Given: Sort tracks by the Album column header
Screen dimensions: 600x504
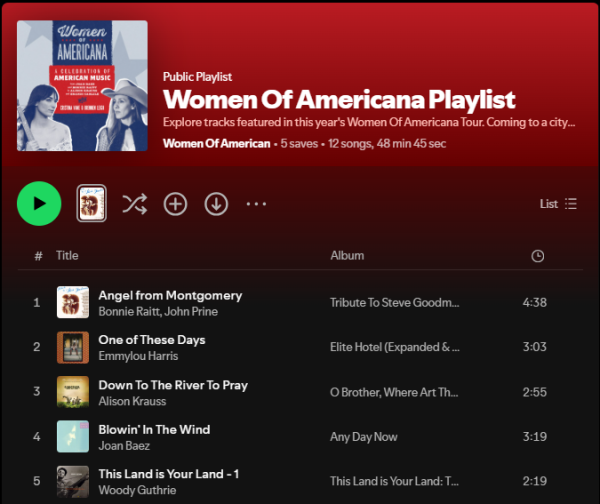Looking at the screenshot, I should (x=347, y=256).
